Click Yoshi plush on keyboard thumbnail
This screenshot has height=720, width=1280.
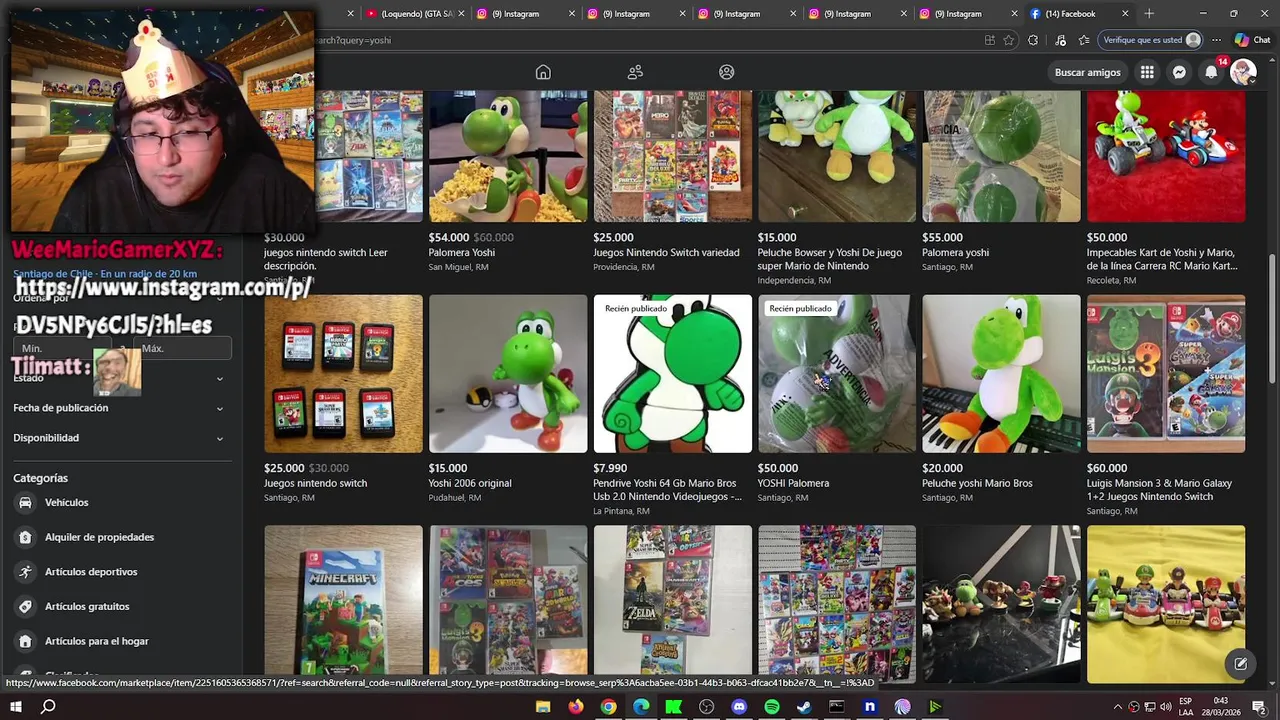point(1001,374)
